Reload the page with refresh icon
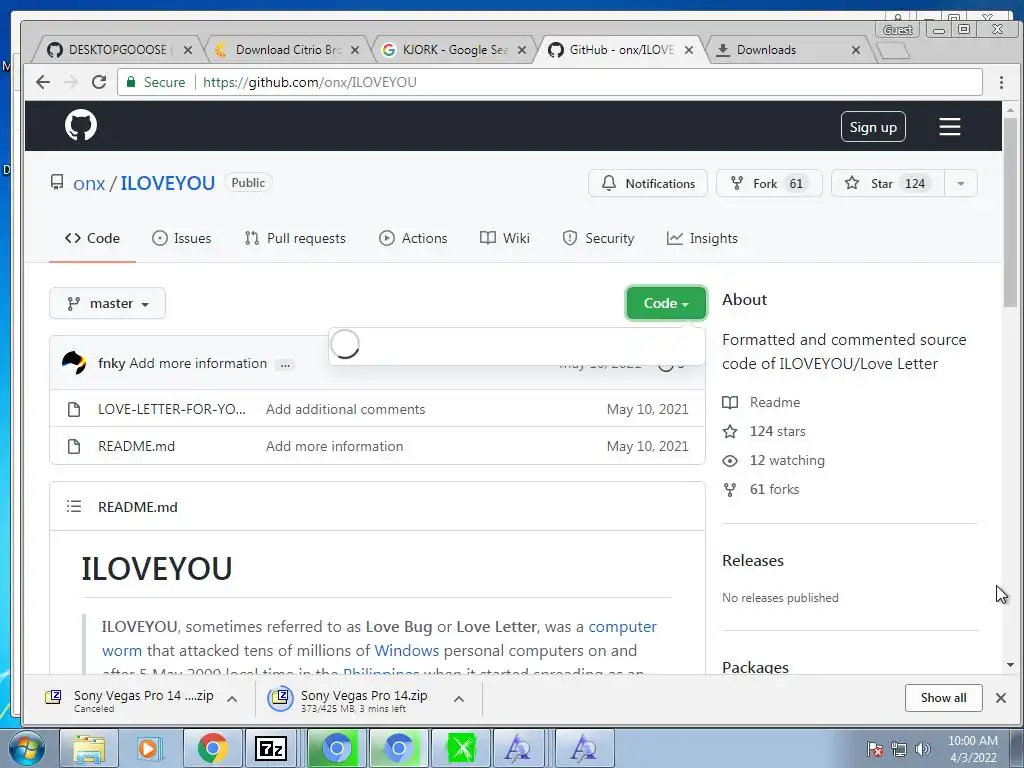This screenshot has width=1024, height=768. (99, 82)
